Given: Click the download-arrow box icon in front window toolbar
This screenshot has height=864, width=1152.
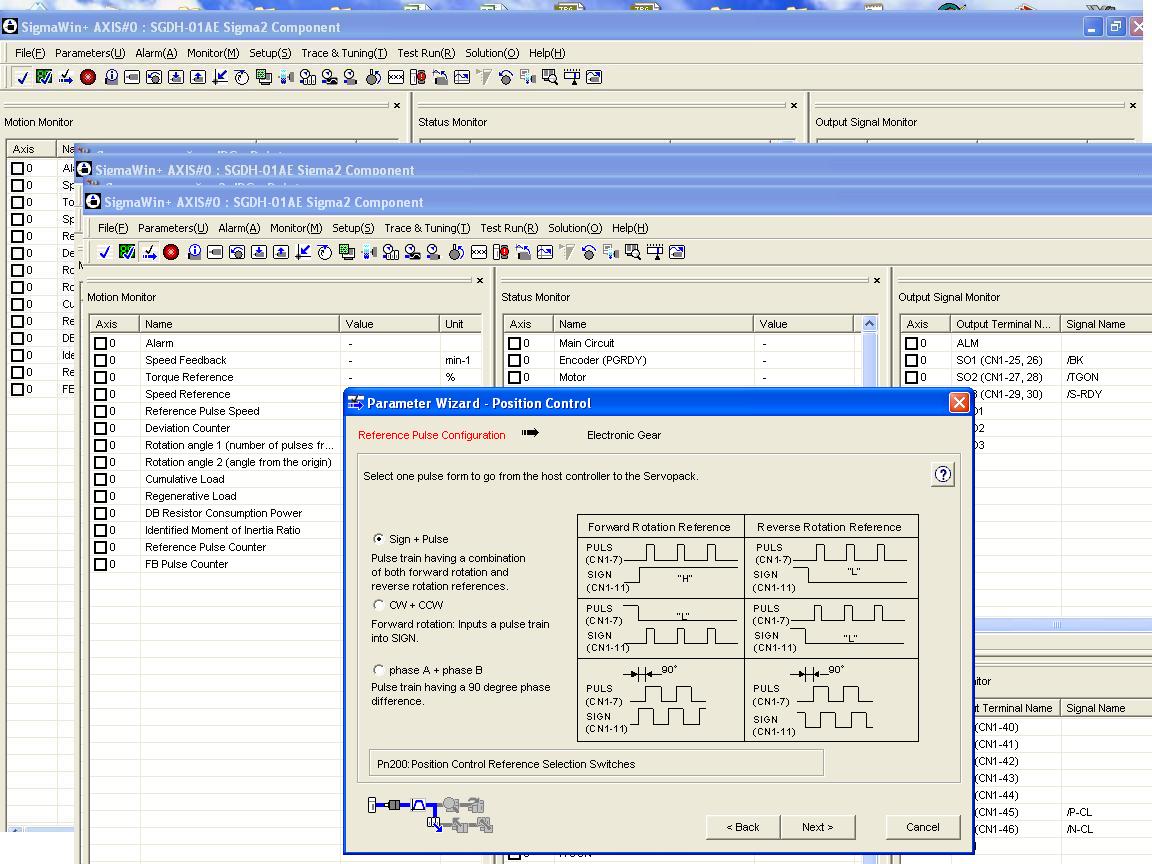Looking at the screenshot, I should coord(259,252).
